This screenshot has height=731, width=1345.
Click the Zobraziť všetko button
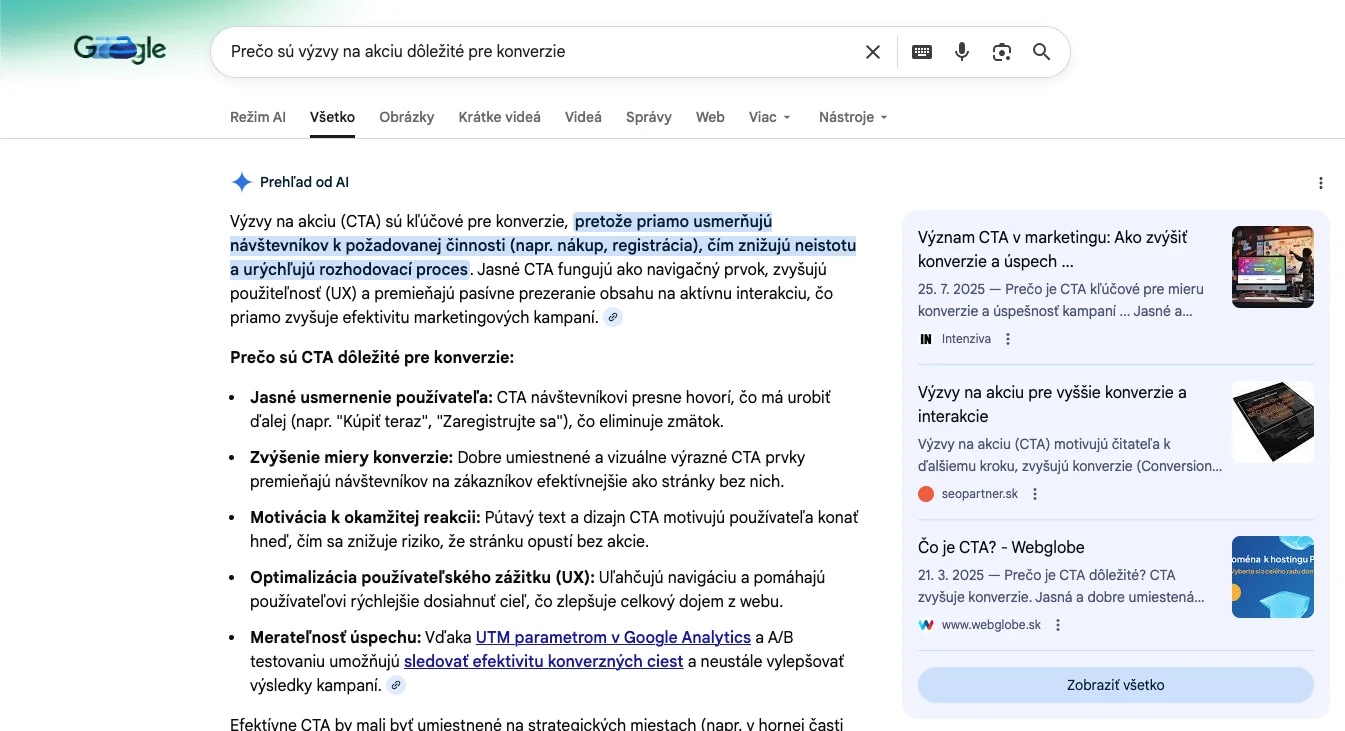[1115, 685]
